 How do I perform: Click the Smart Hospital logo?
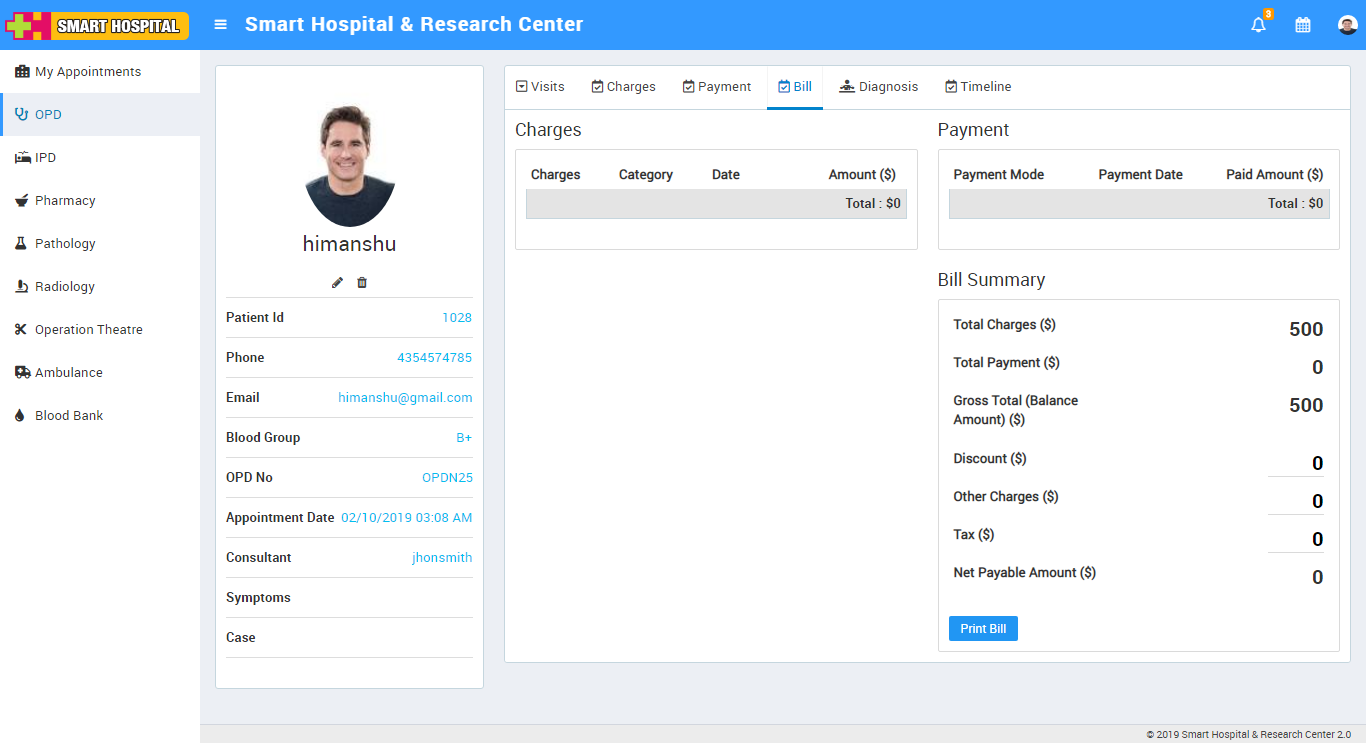[97, 25]
